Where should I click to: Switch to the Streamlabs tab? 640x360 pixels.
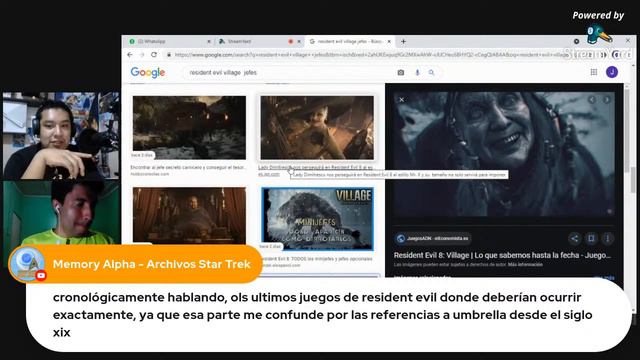pyautogui.click(x=260, y=41)
